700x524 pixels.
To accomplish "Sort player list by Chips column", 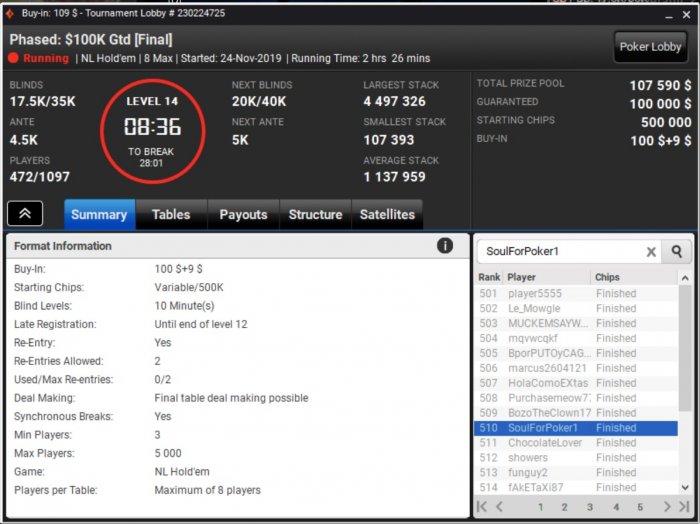I will tap(634, 277).
